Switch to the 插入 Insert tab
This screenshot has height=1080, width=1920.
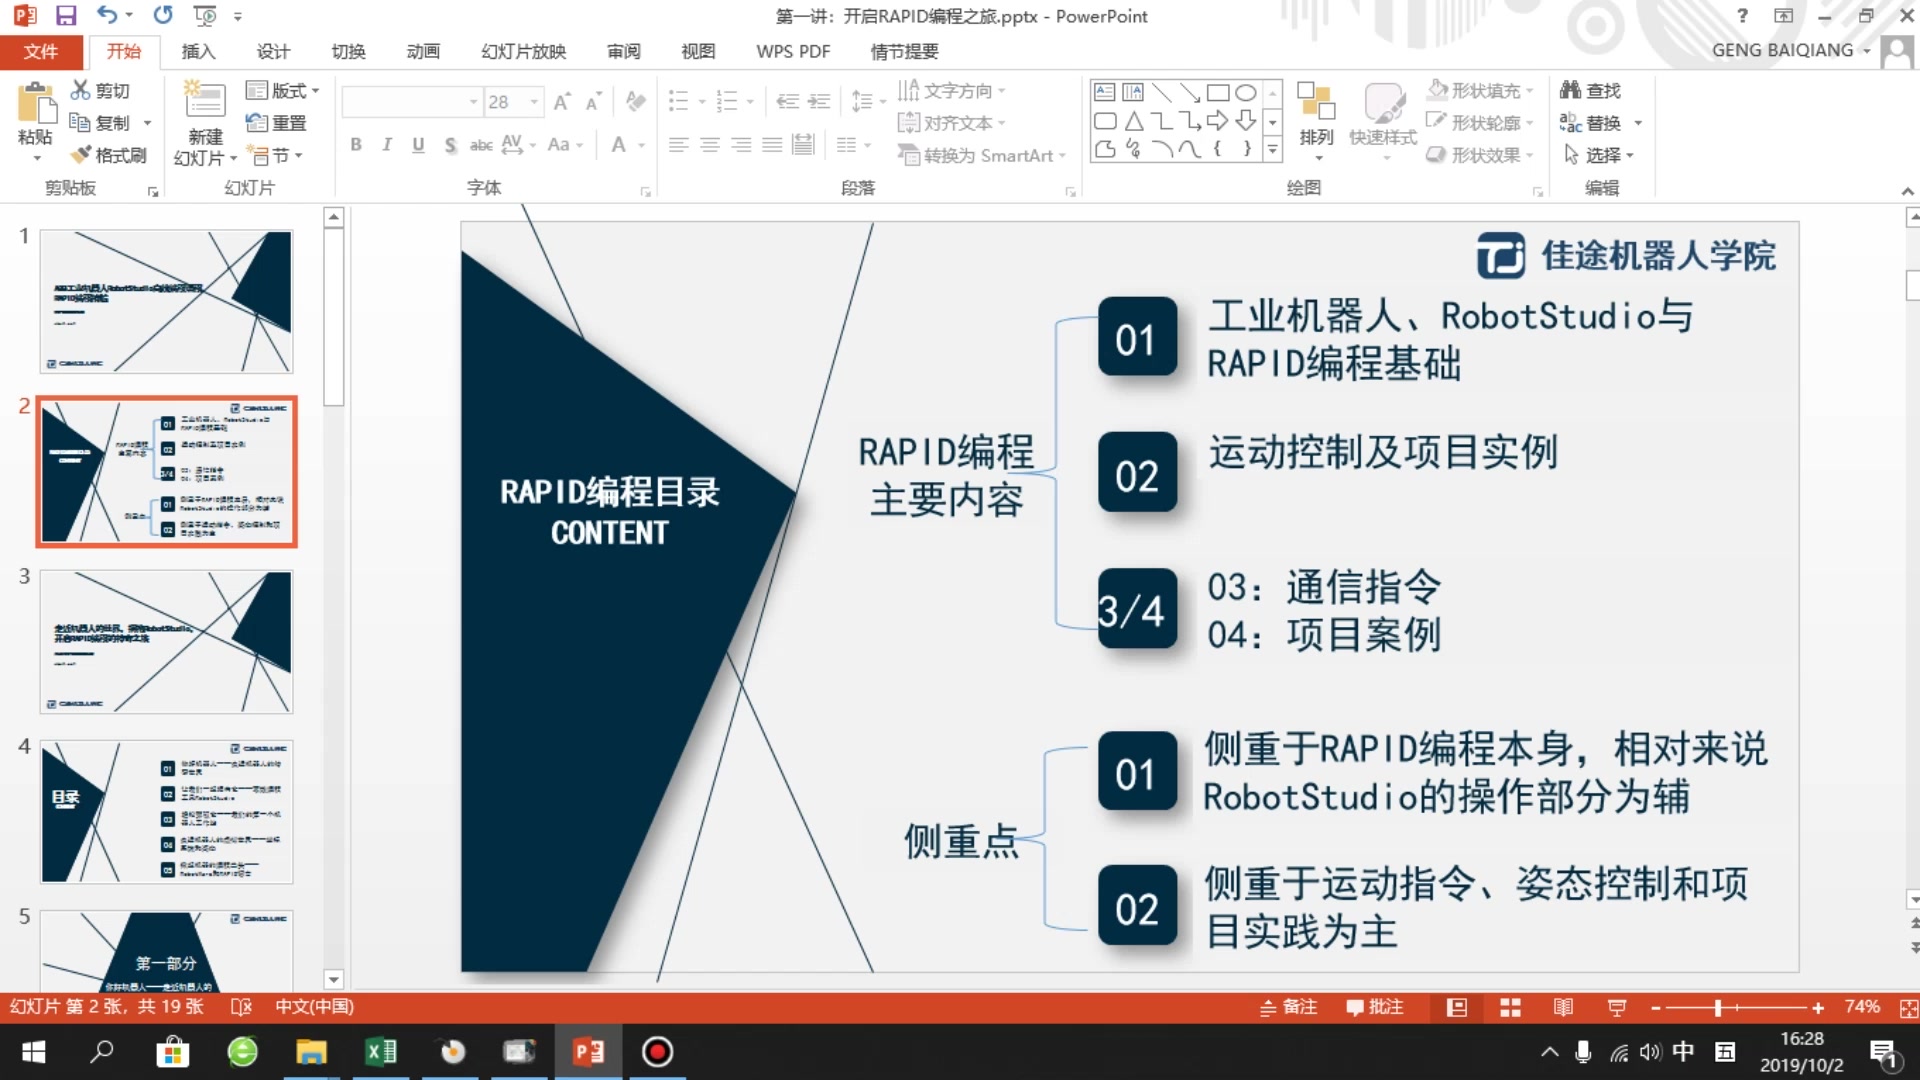point(198,51)
